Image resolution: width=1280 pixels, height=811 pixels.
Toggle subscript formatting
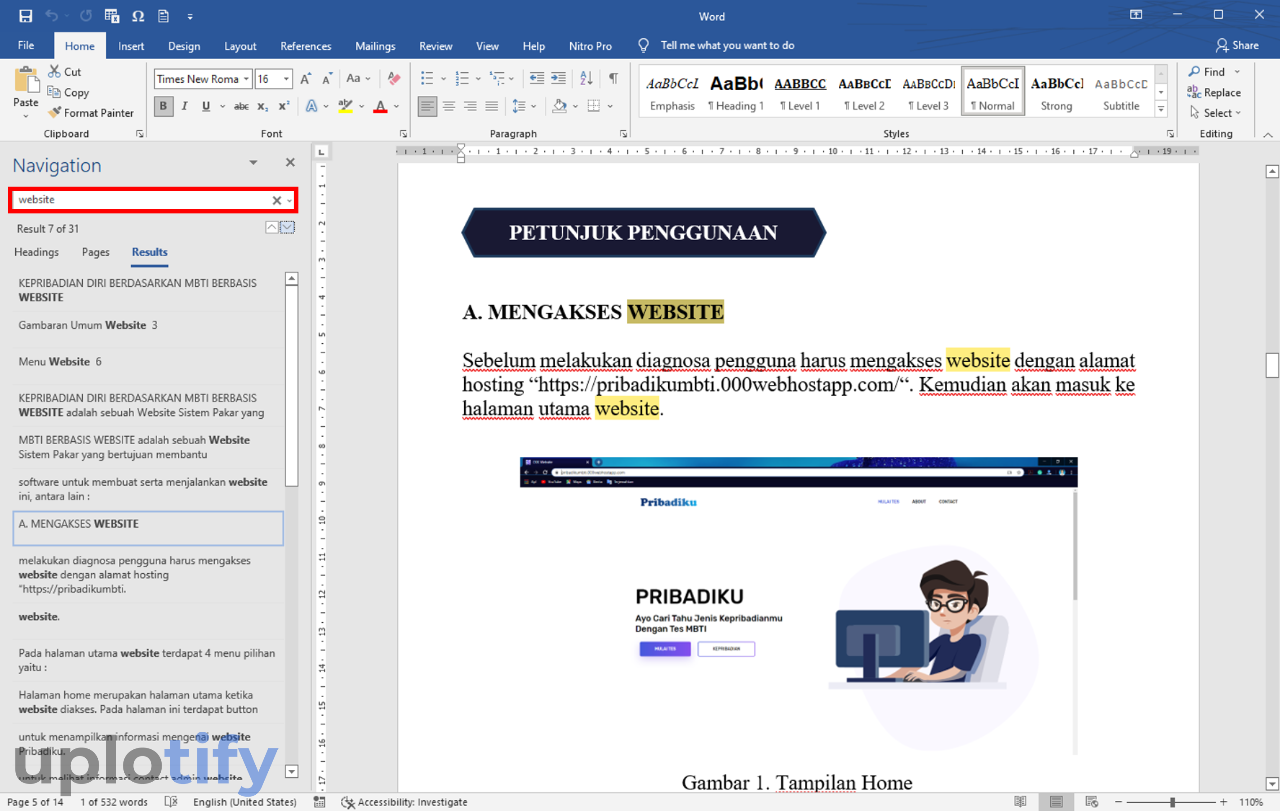[263, 106]
